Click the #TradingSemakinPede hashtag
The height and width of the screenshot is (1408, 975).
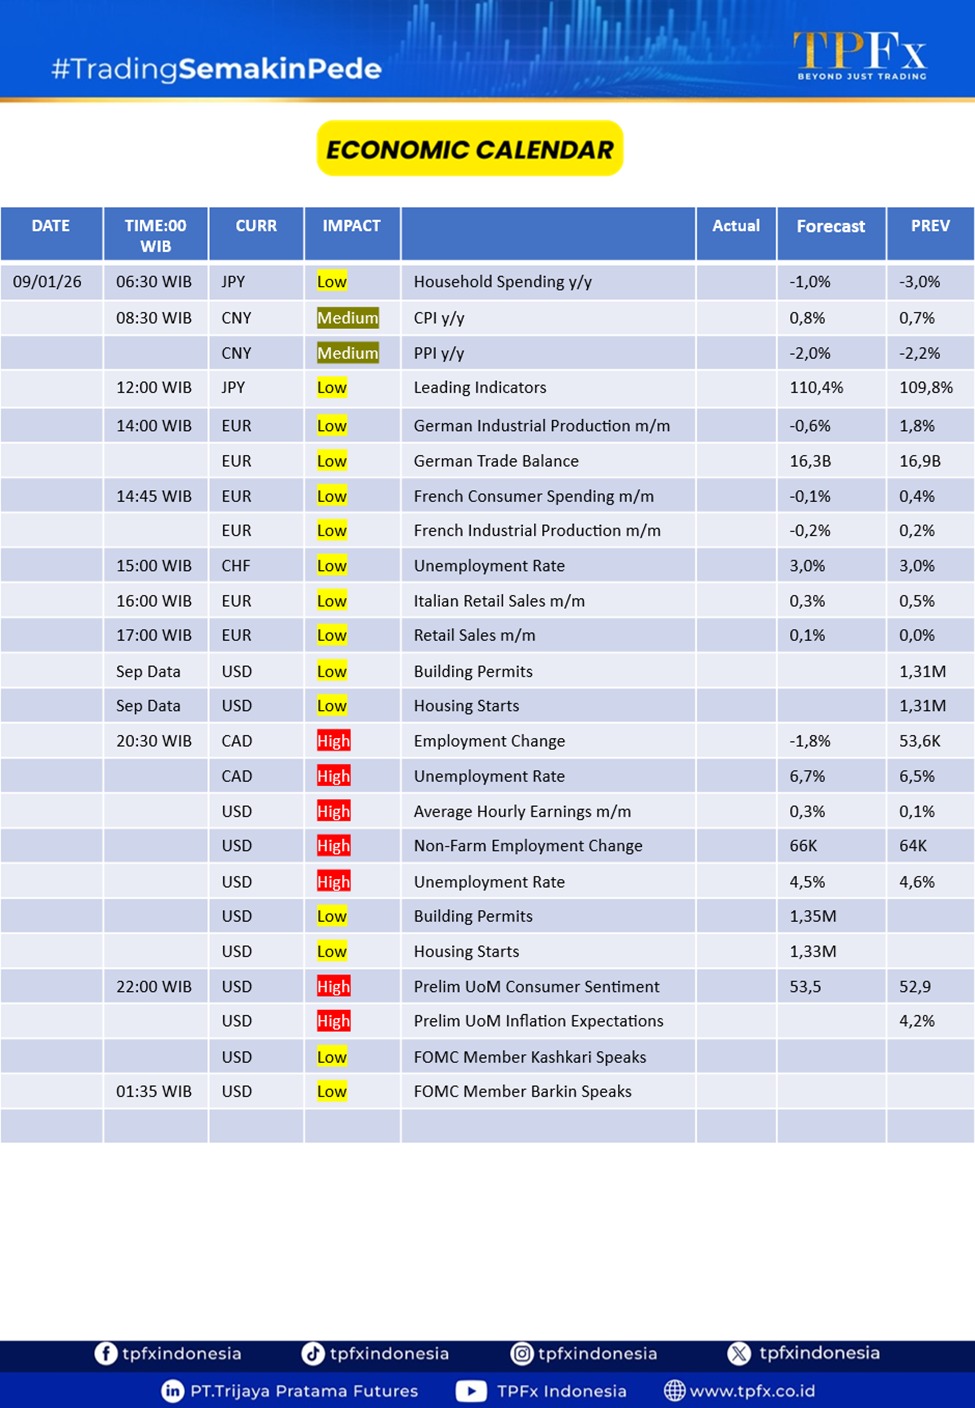[x=216, y=68]
